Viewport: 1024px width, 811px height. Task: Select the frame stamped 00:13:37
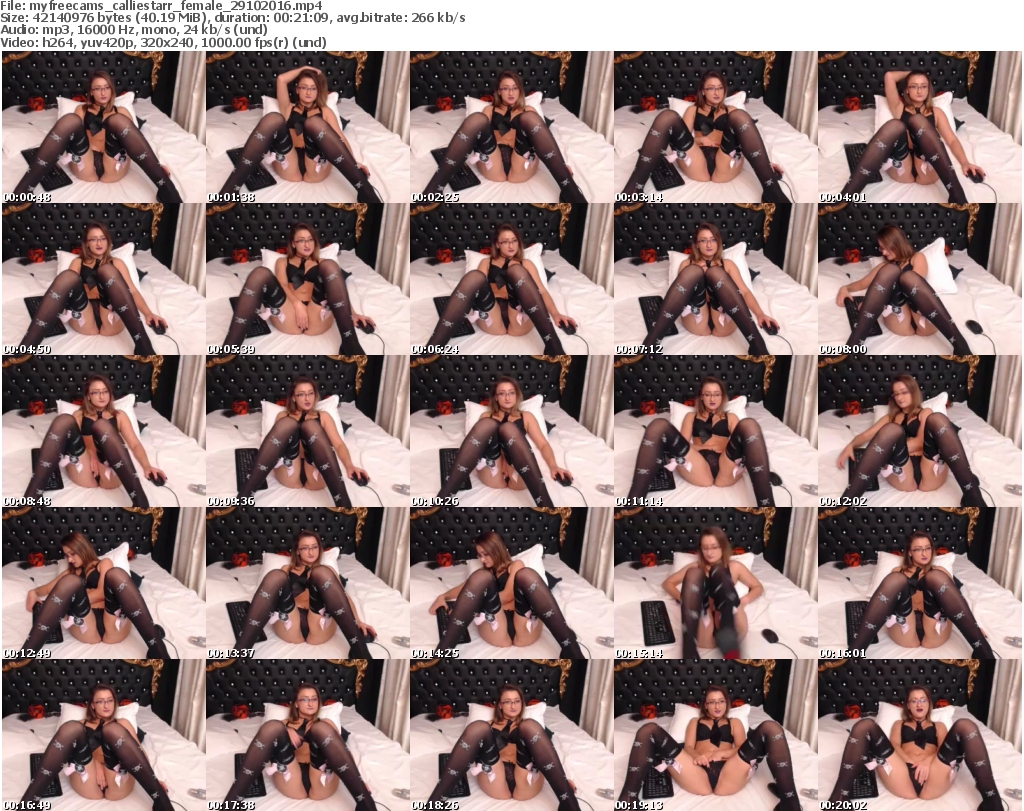tap(308, 584)
